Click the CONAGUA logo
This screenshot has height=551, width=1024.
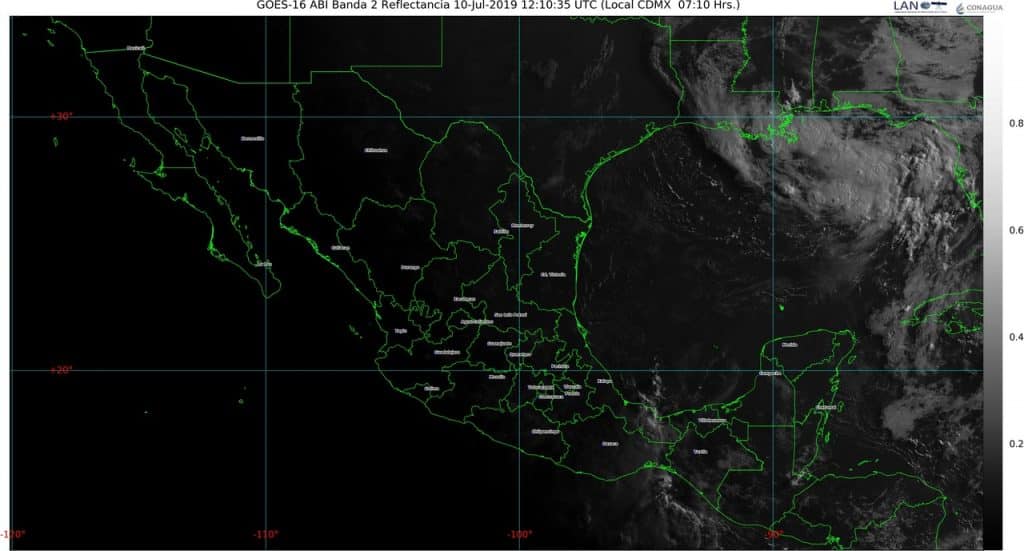(984, 8)
